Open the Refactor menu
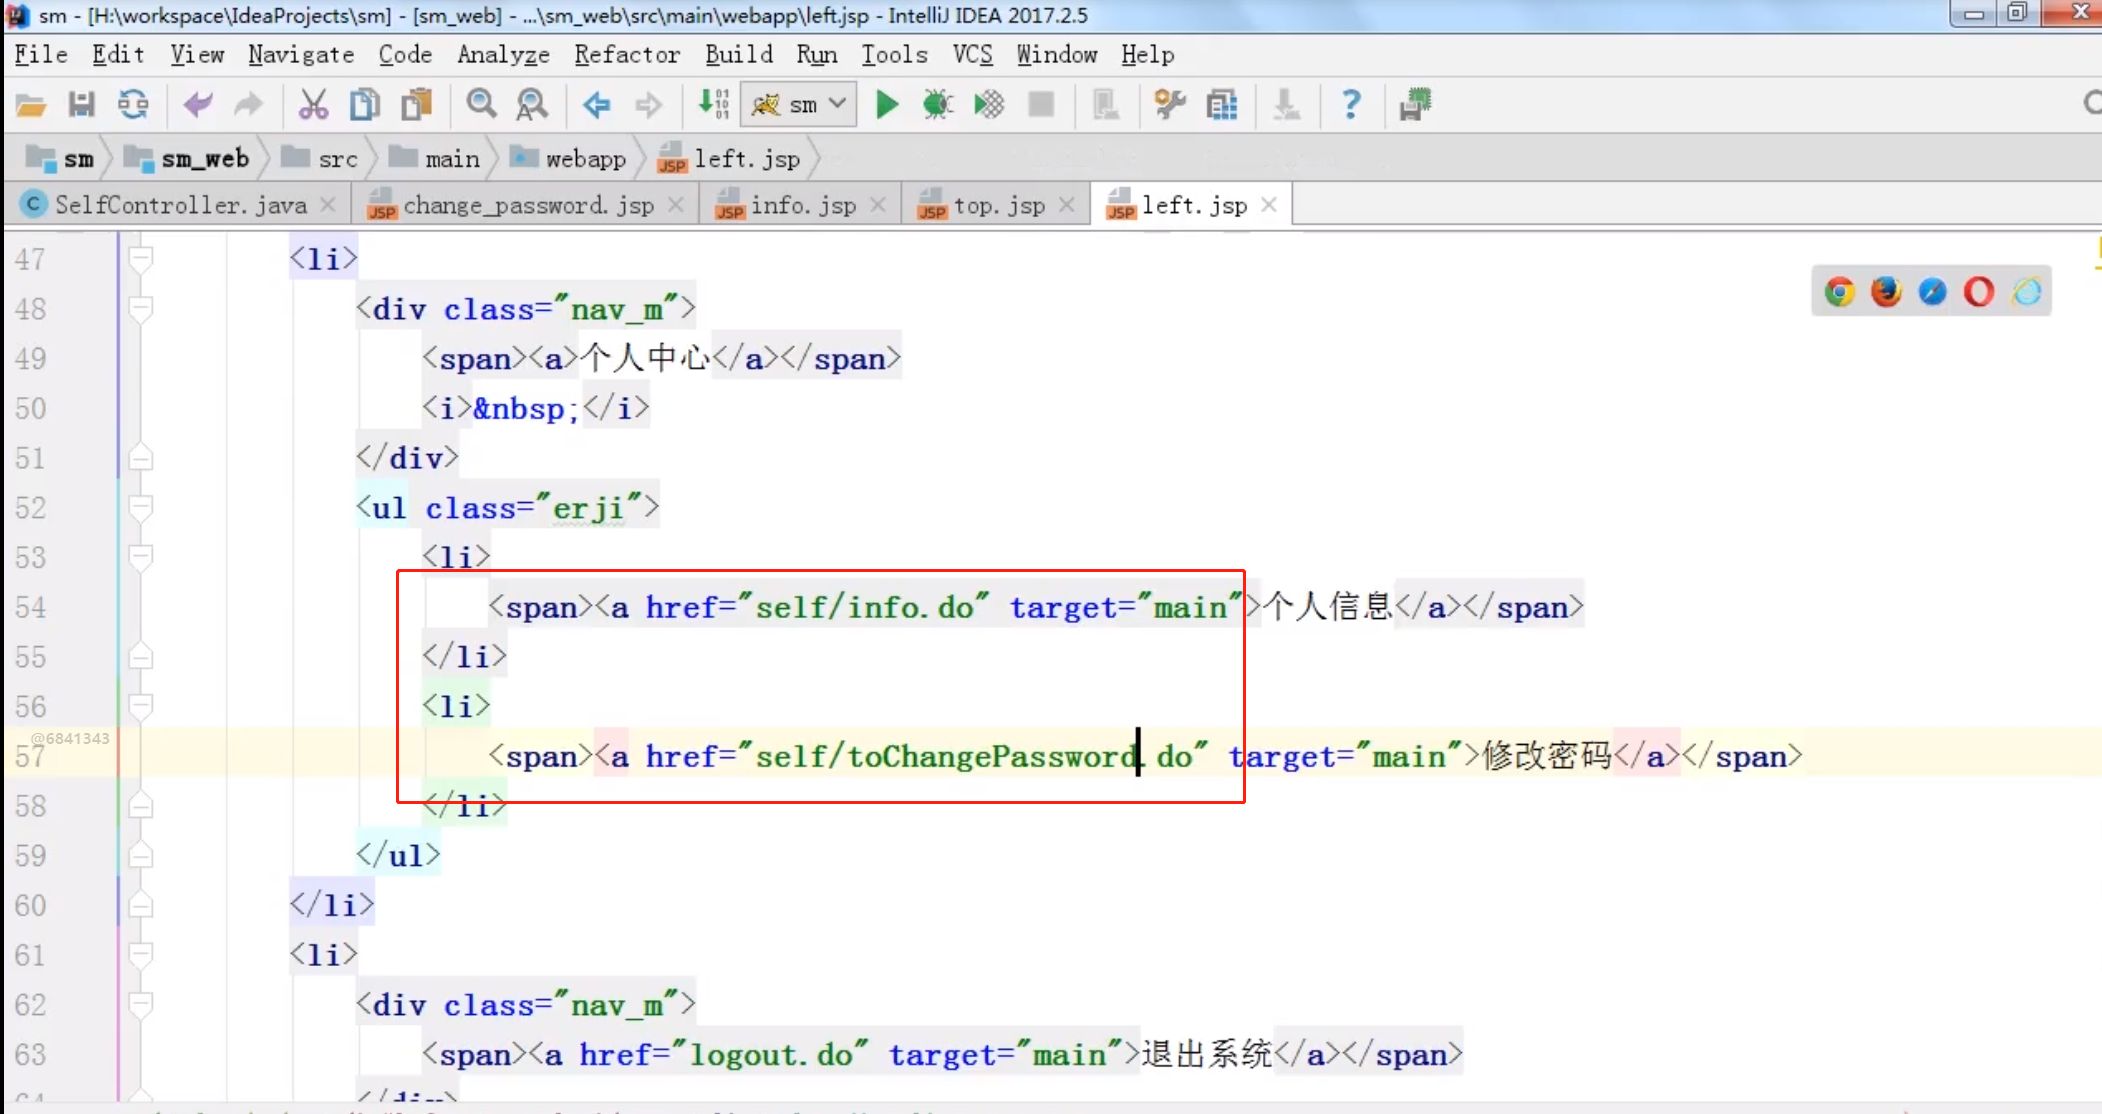Viewport: 2102px width, 1114px height. 626,55
